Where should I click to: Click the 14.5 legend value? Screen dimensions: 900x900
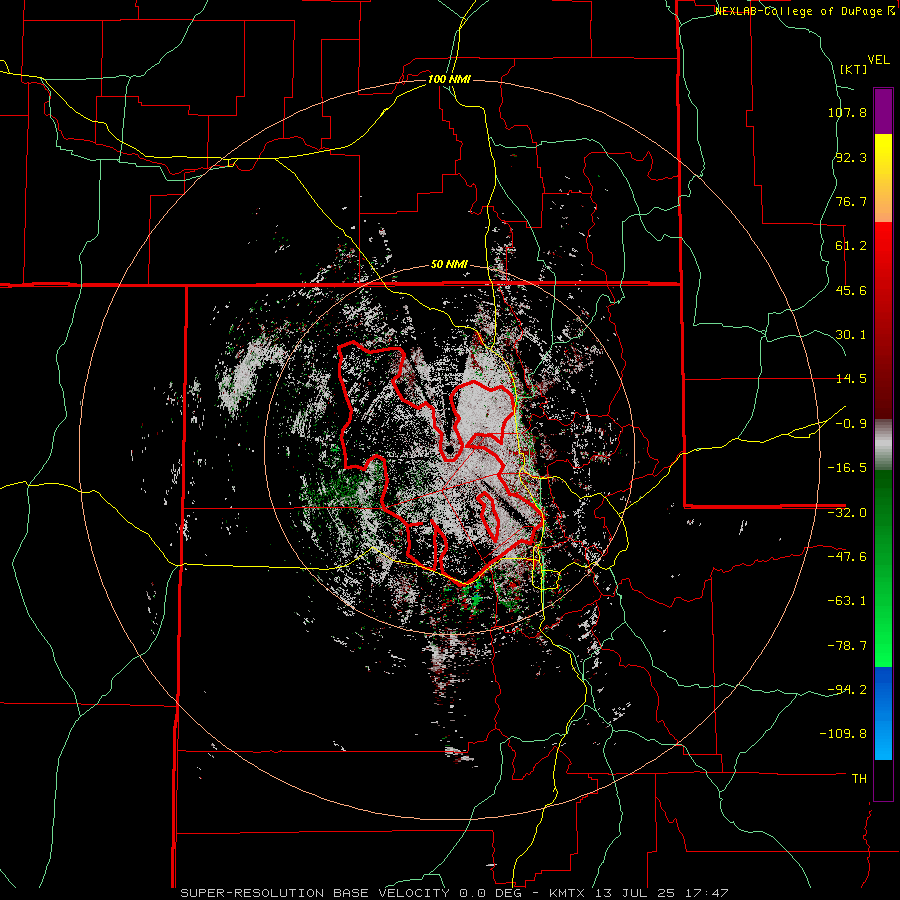pyautogui.click(x=851, y=379)
